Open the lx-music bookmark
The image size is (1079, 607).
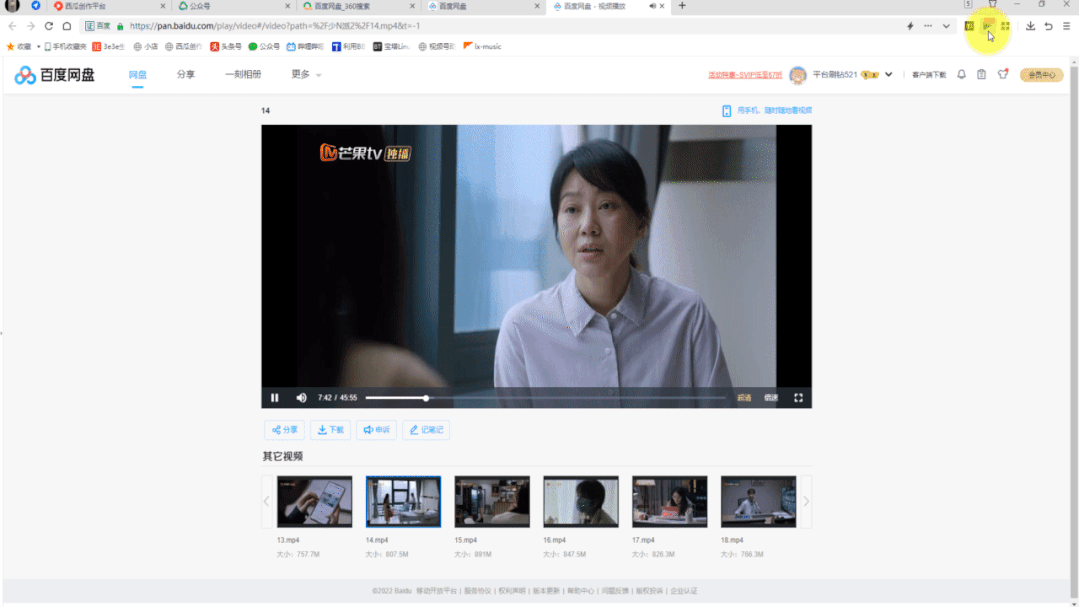coord(482,47)
